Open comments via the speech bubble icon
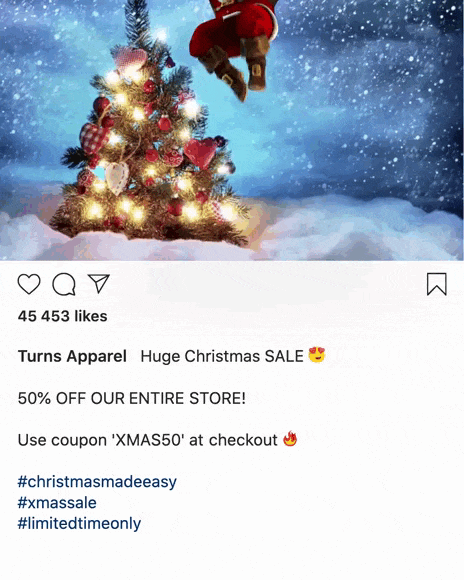Viewport: 464px width, 580px height. (x=64, y=284)
